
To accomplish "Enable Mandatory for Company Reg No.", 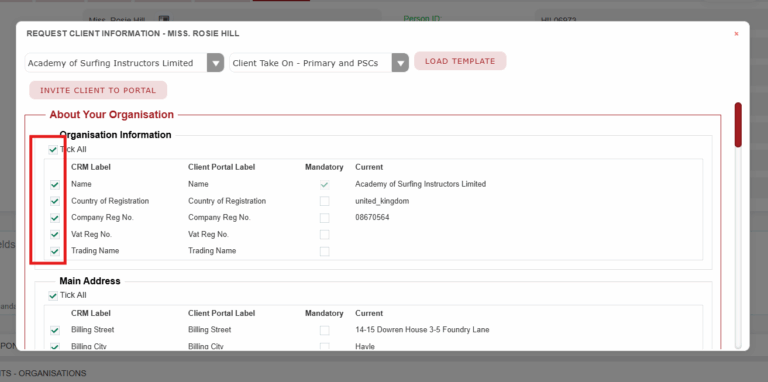I will [324, 218].
